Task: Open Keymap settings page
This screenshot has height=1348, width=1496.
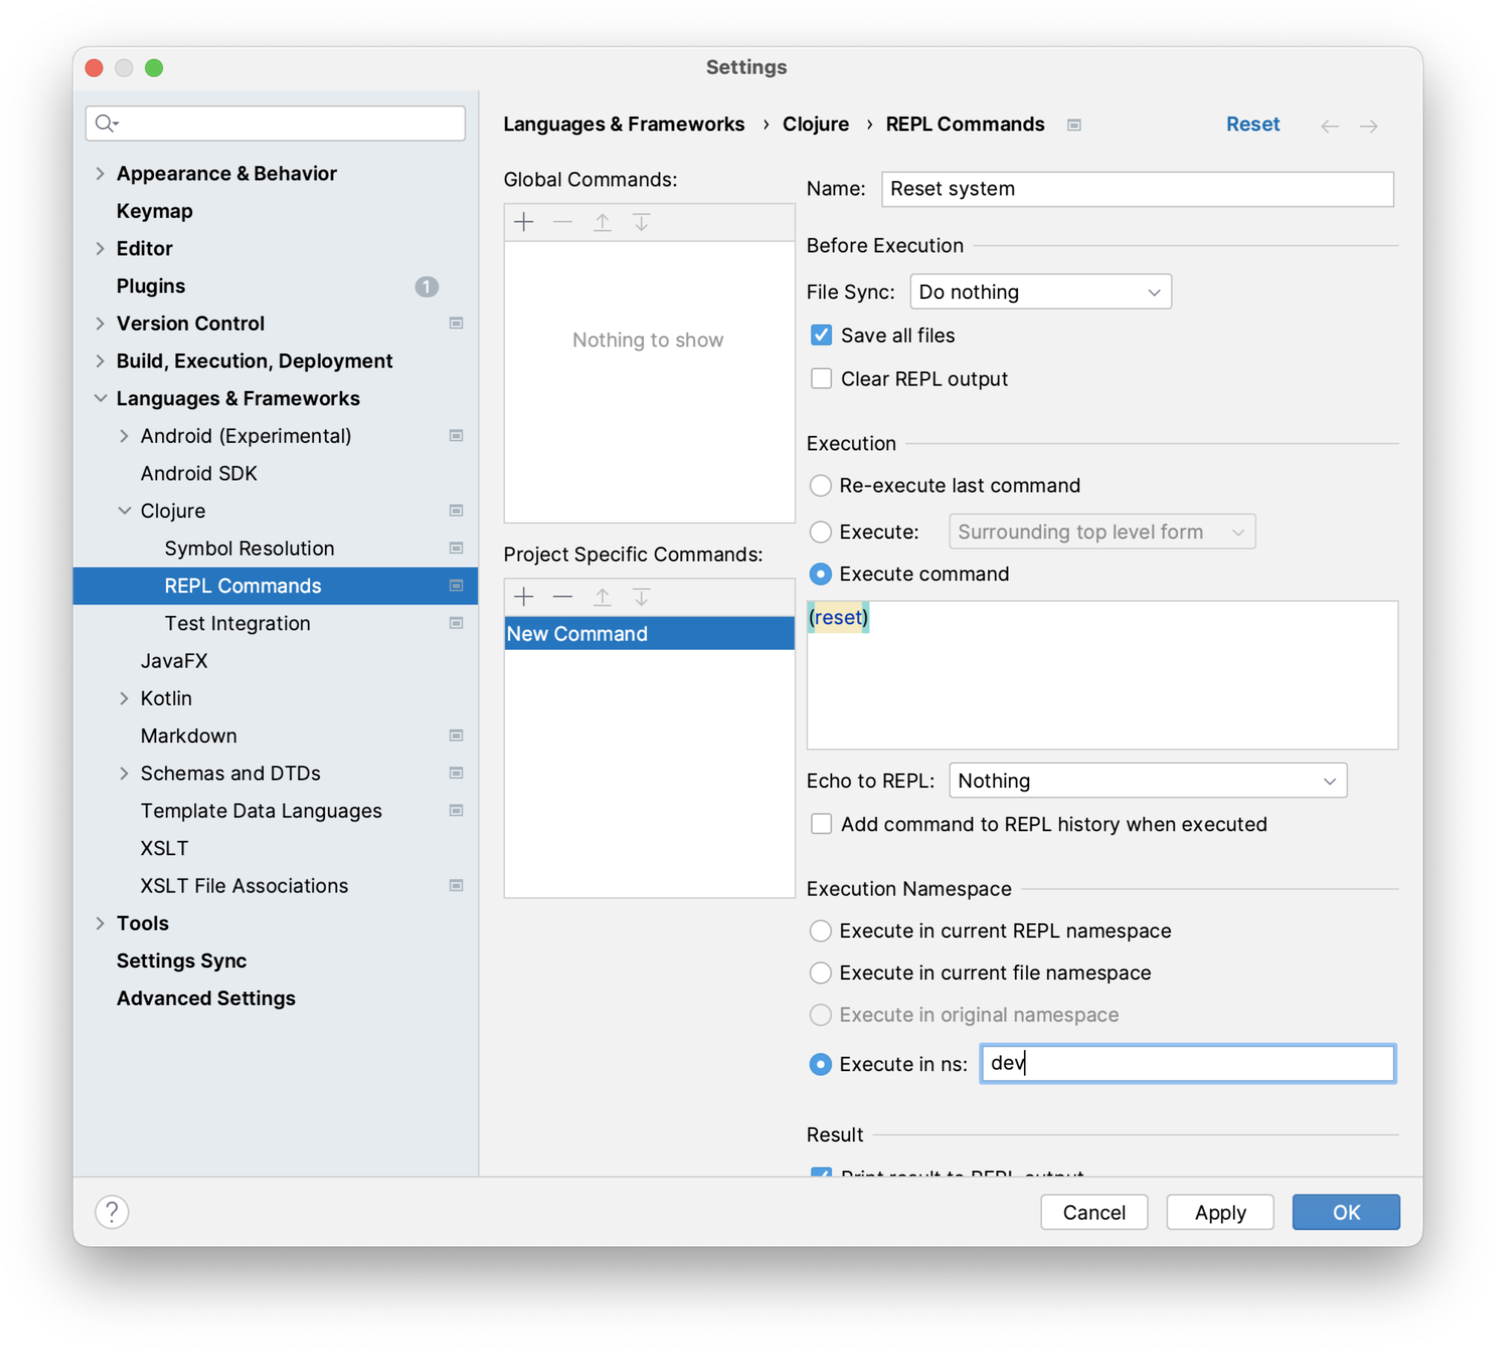Action: 154,211
